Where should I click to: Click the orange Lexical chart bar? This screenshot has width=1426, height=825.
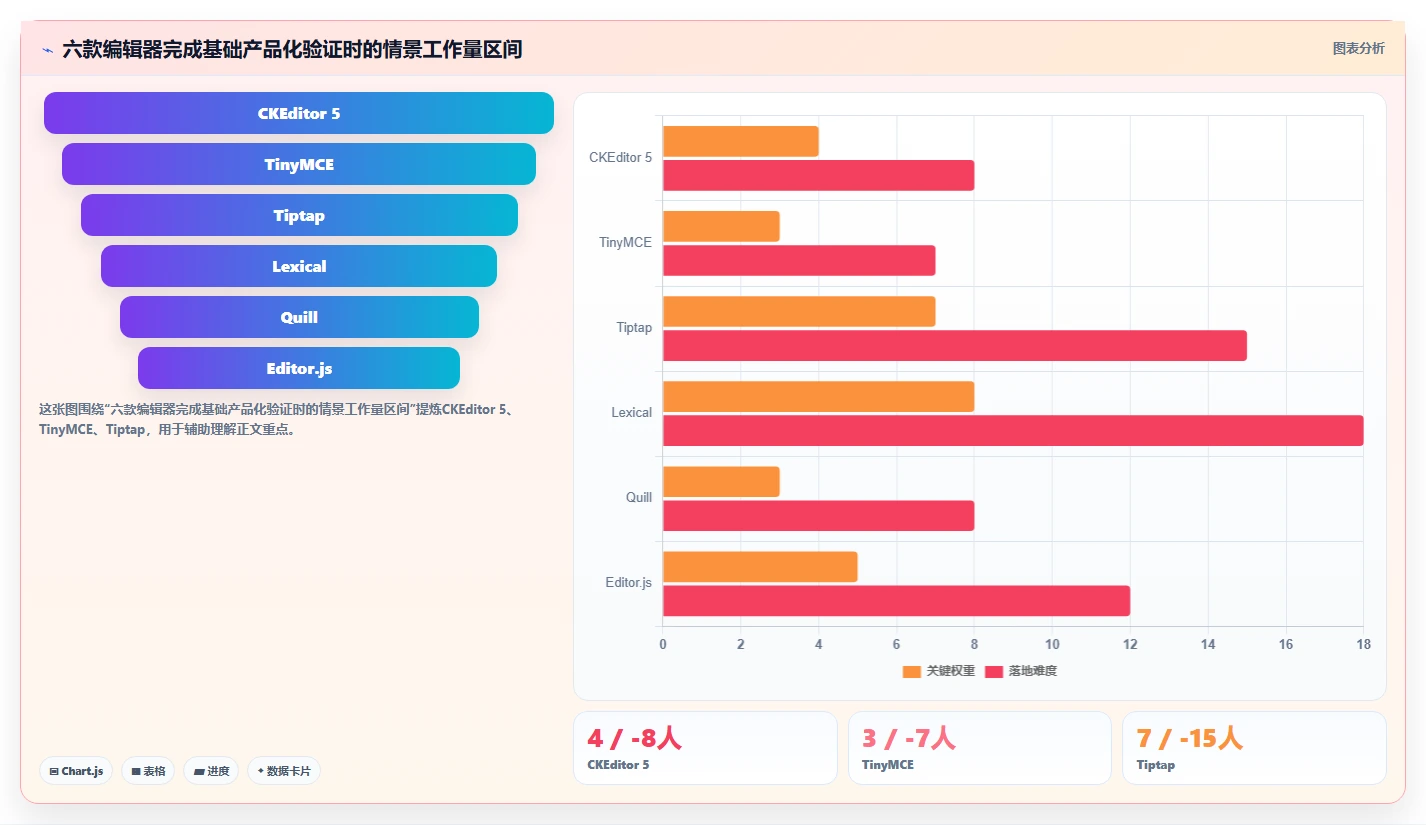(818, 396)
